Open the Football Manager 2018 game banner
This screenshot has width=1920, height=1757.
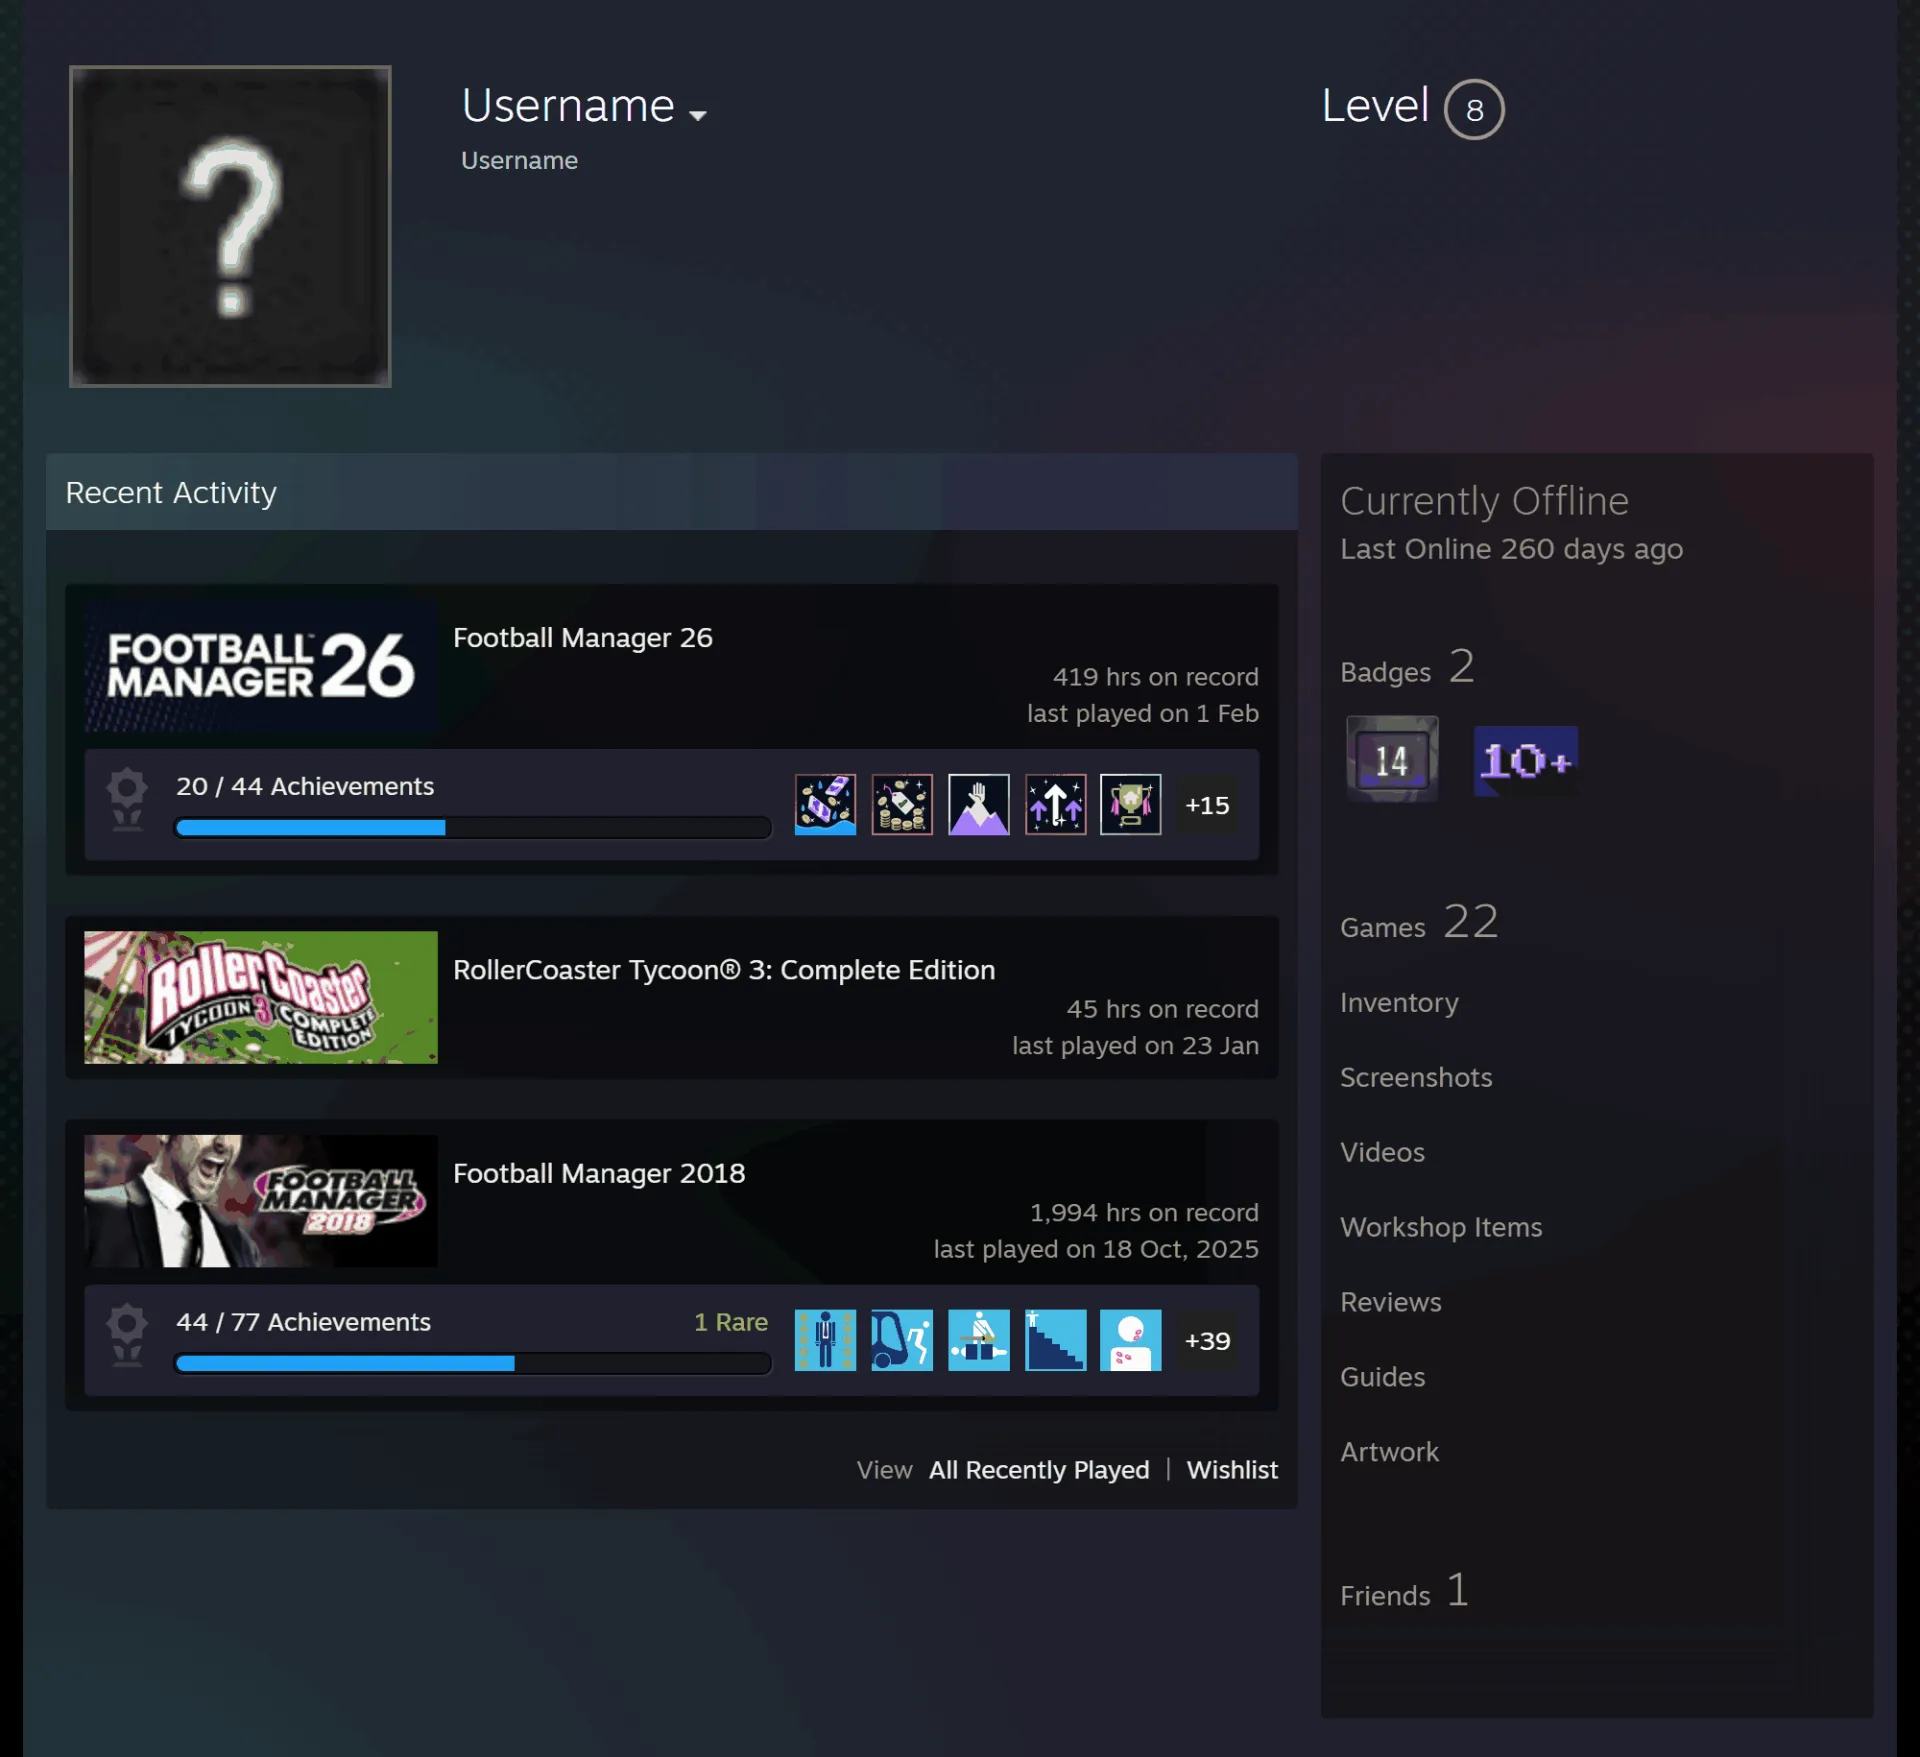[x=261, y=1201]
